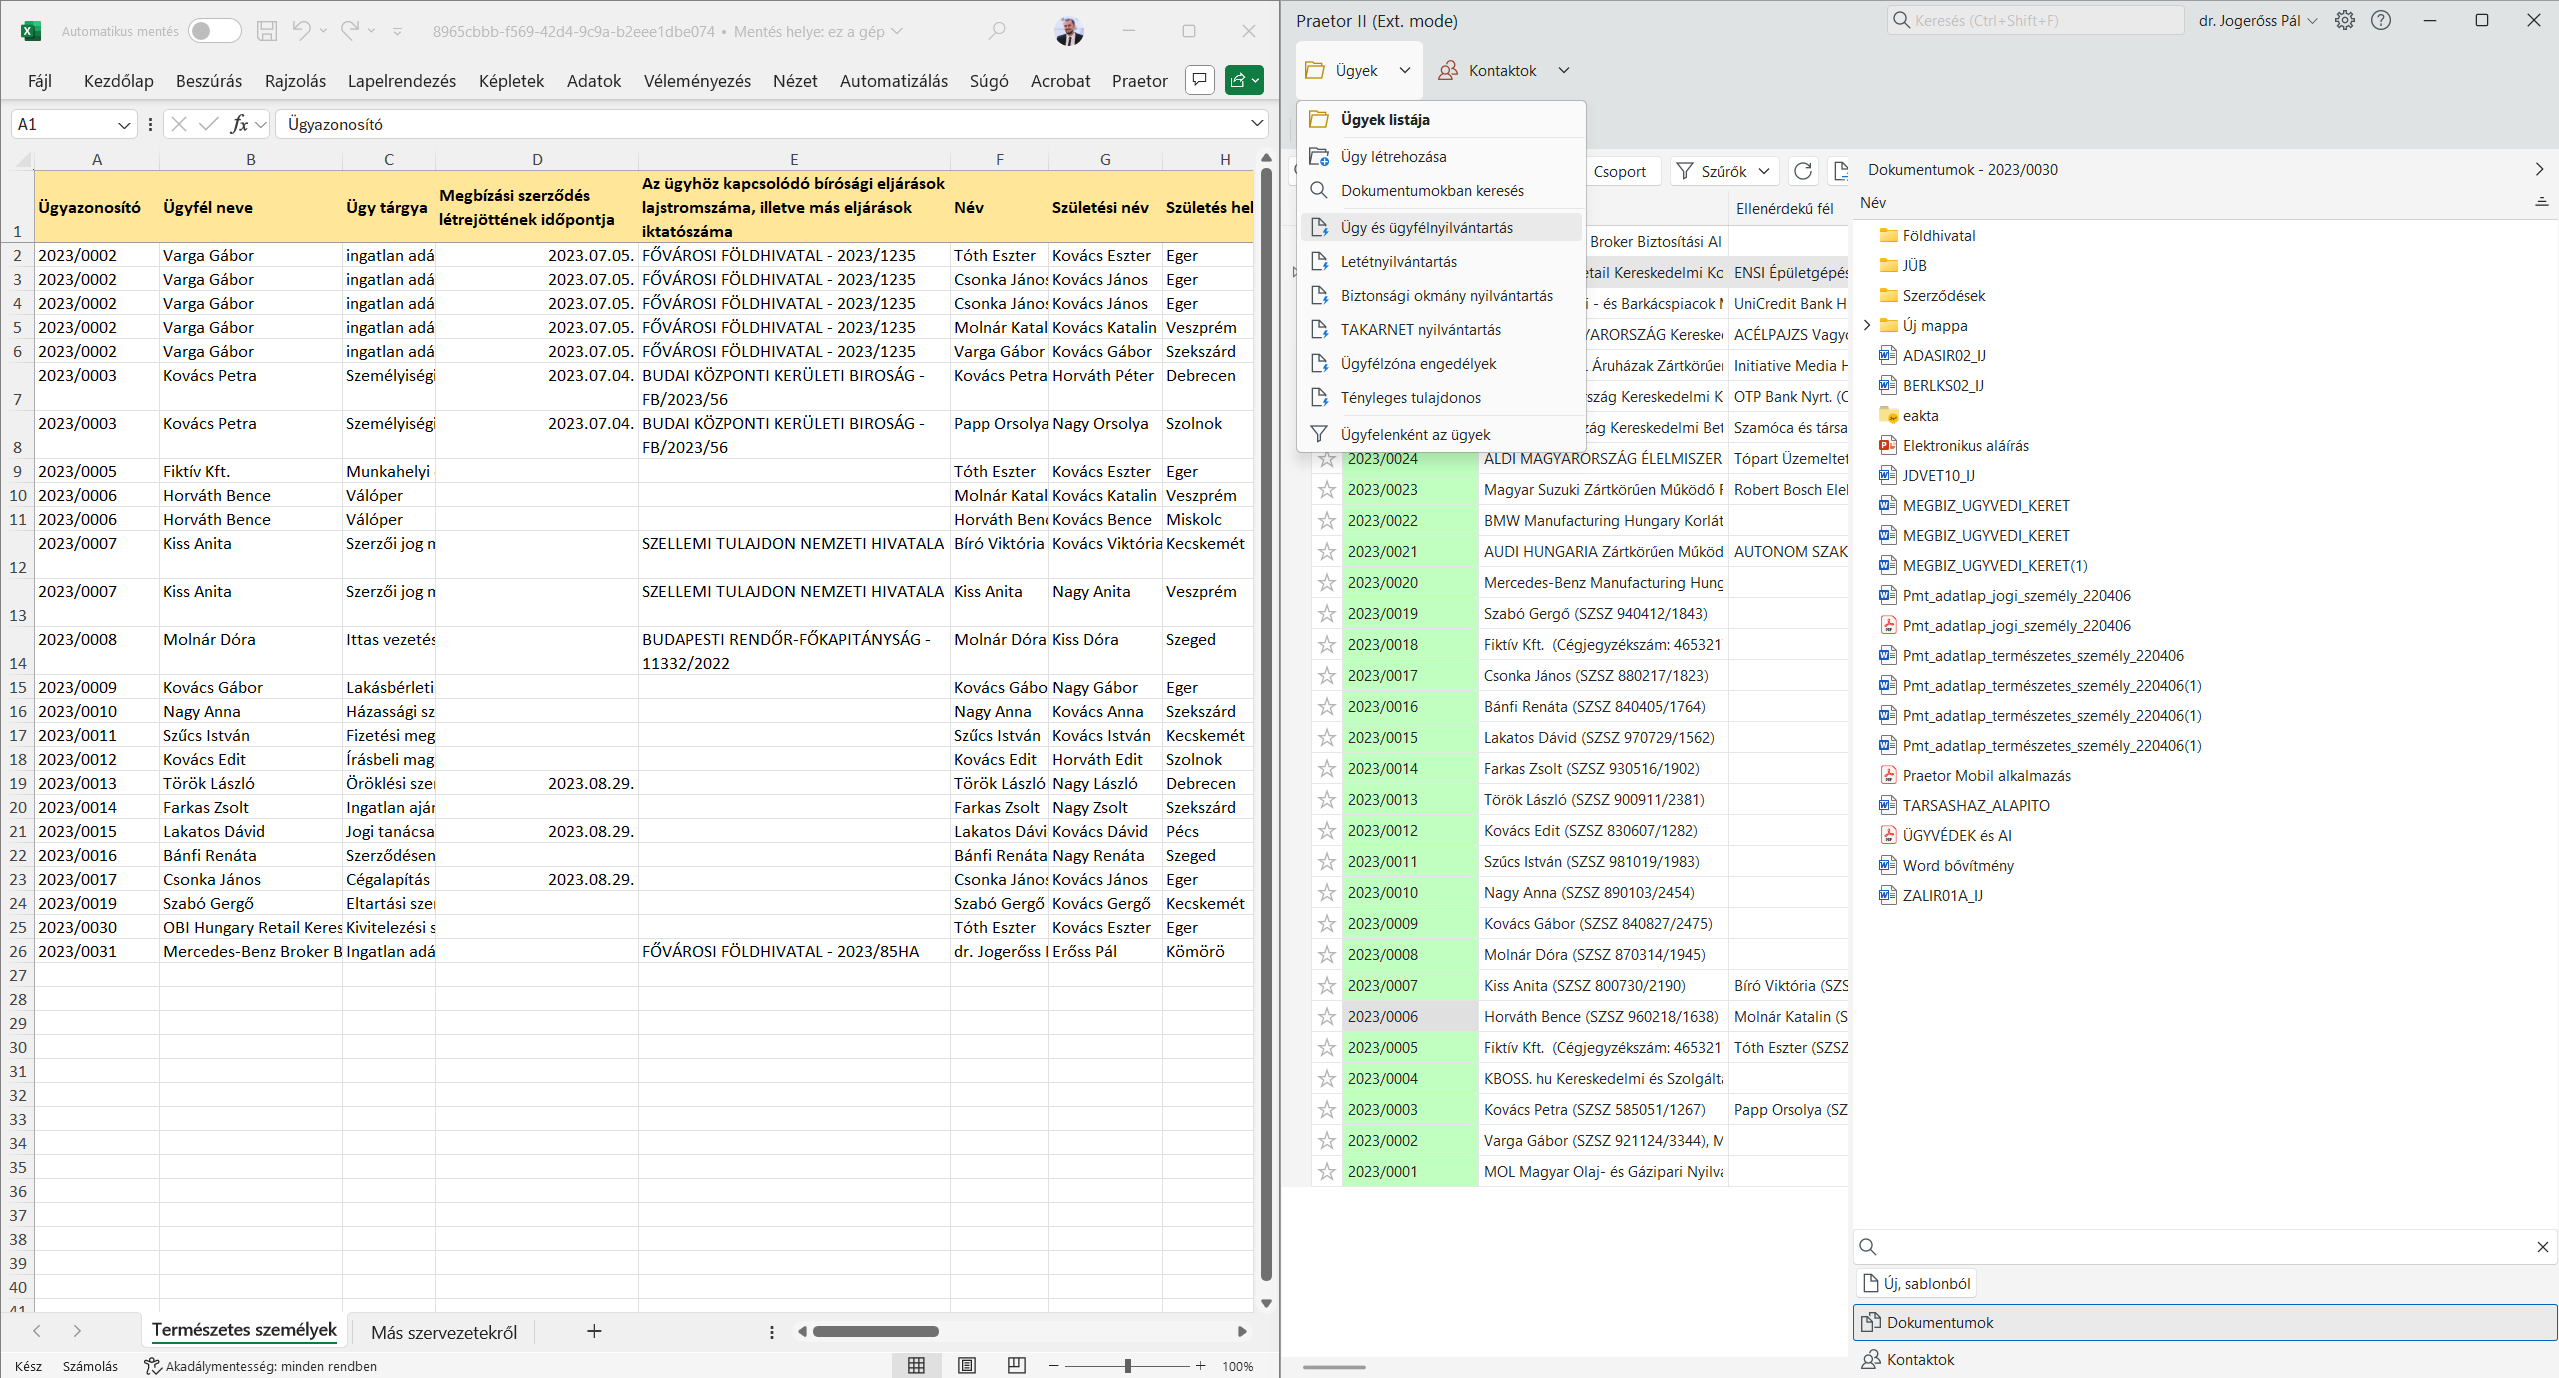The width and height of the screenshot is (2559, 1378).
Task: Select Letétnyilvántartás menu entry
Action: [1398, 262]
